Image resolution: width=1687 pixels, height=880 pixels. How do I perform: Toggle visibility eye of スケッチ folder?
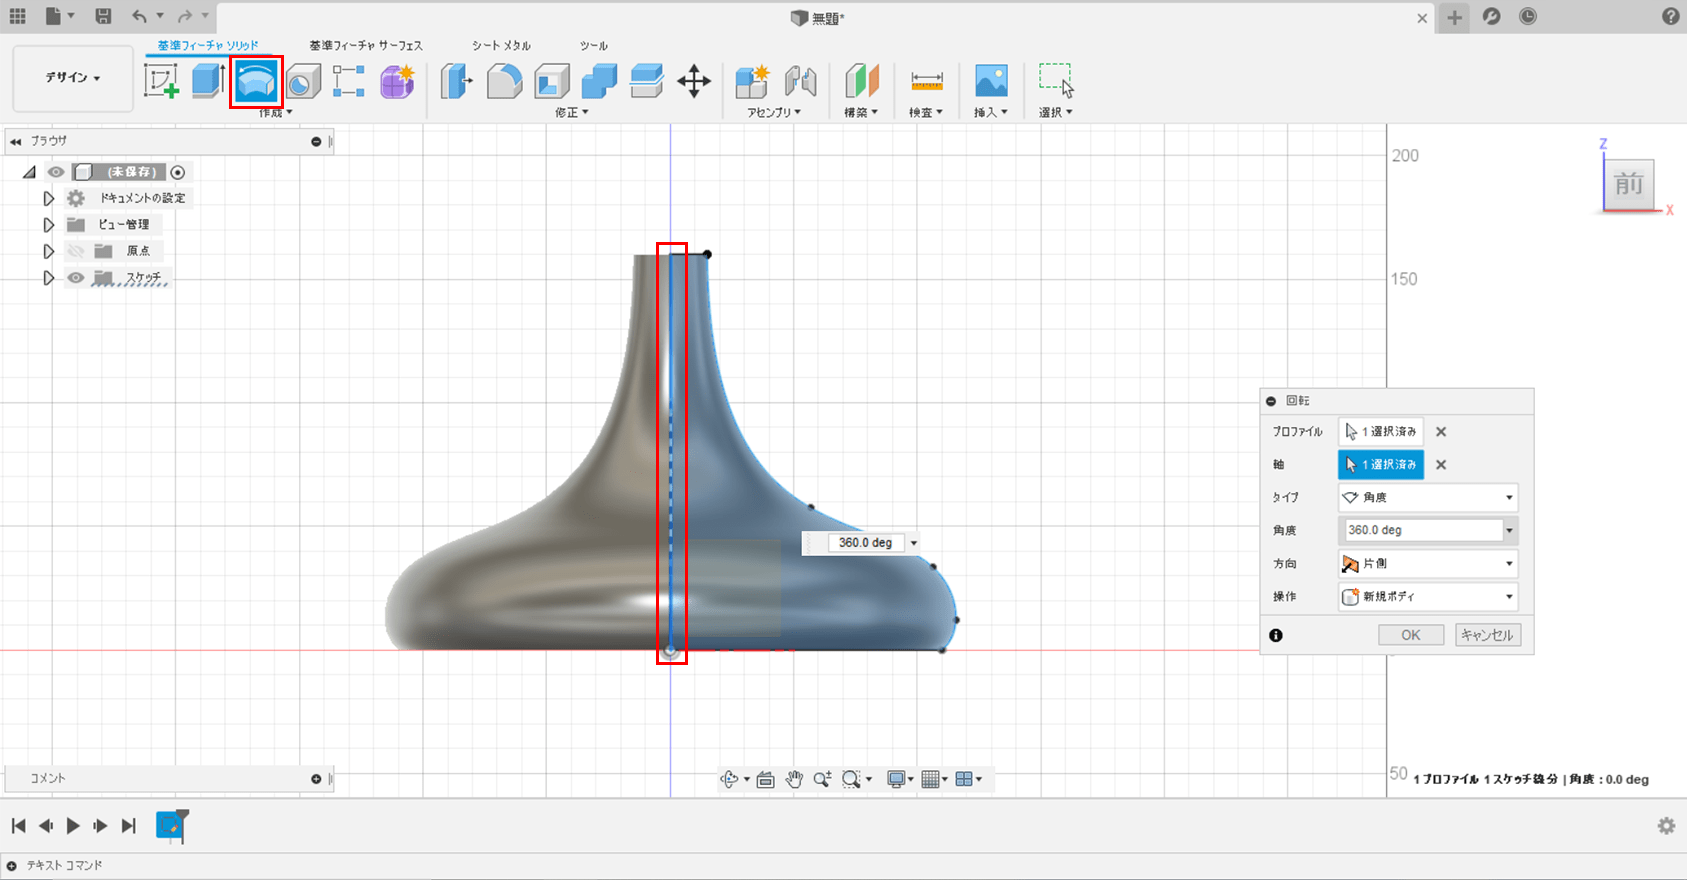click(76, 278)
